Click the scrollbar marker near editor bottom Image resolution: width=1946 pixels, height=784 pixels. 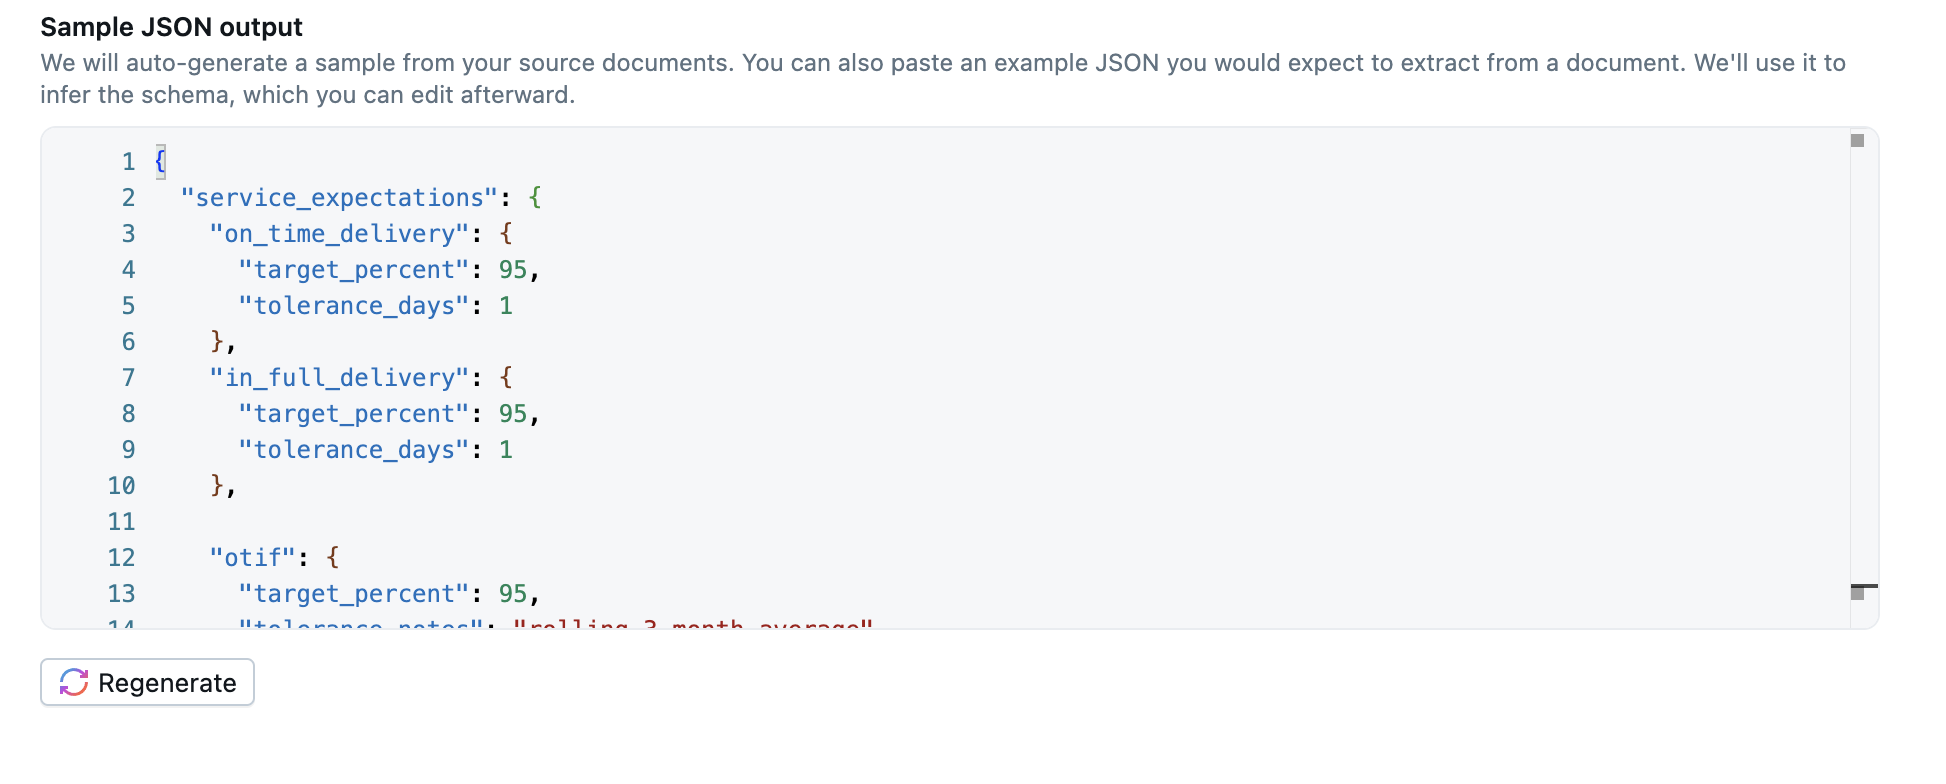[x=1858, y=592]
